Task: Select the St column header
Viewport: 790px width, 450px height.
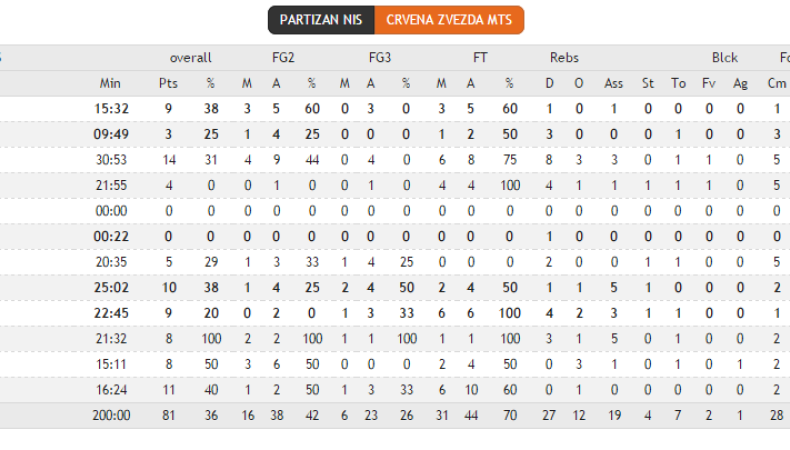Action: 648,83
